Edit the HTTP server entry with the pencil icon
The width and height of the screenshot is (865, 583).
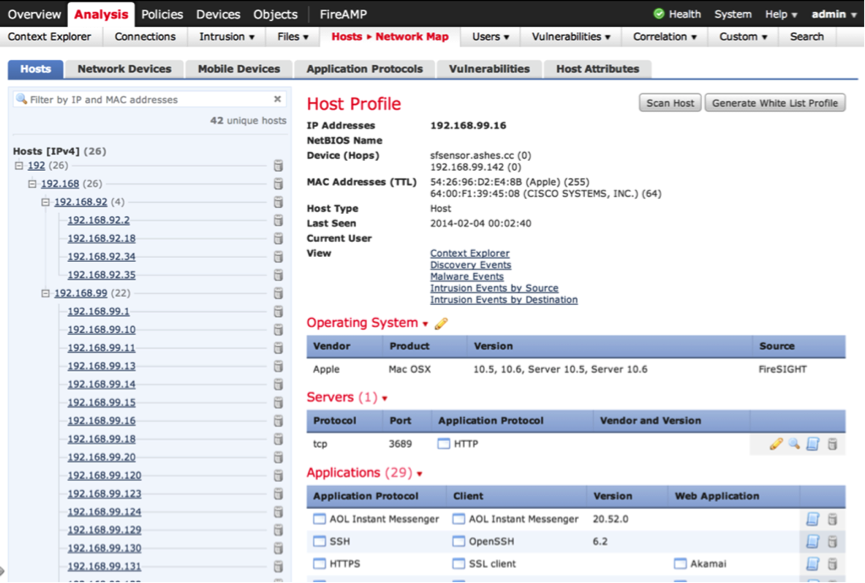[776, 443]
